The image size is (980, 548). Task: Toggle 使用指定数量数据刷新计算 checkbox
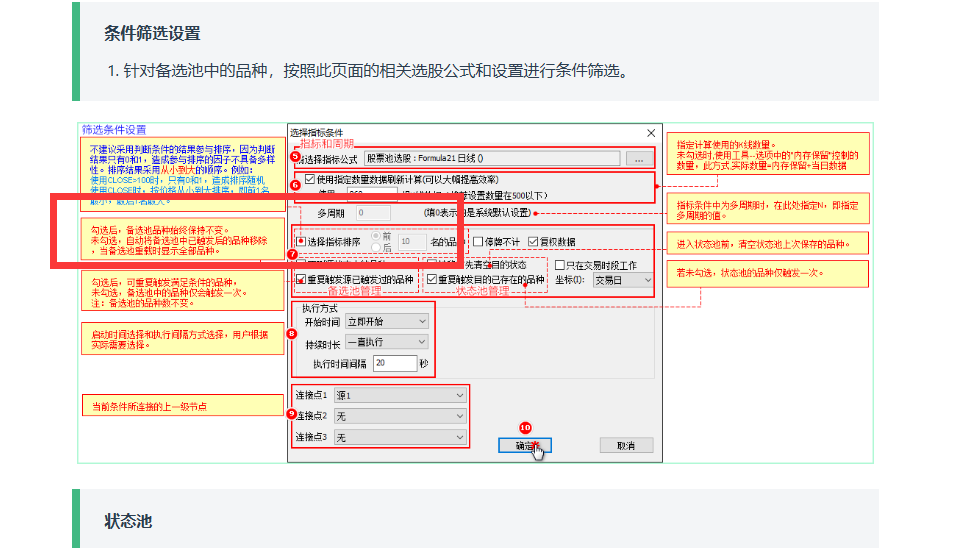click(x=311, y=178)
